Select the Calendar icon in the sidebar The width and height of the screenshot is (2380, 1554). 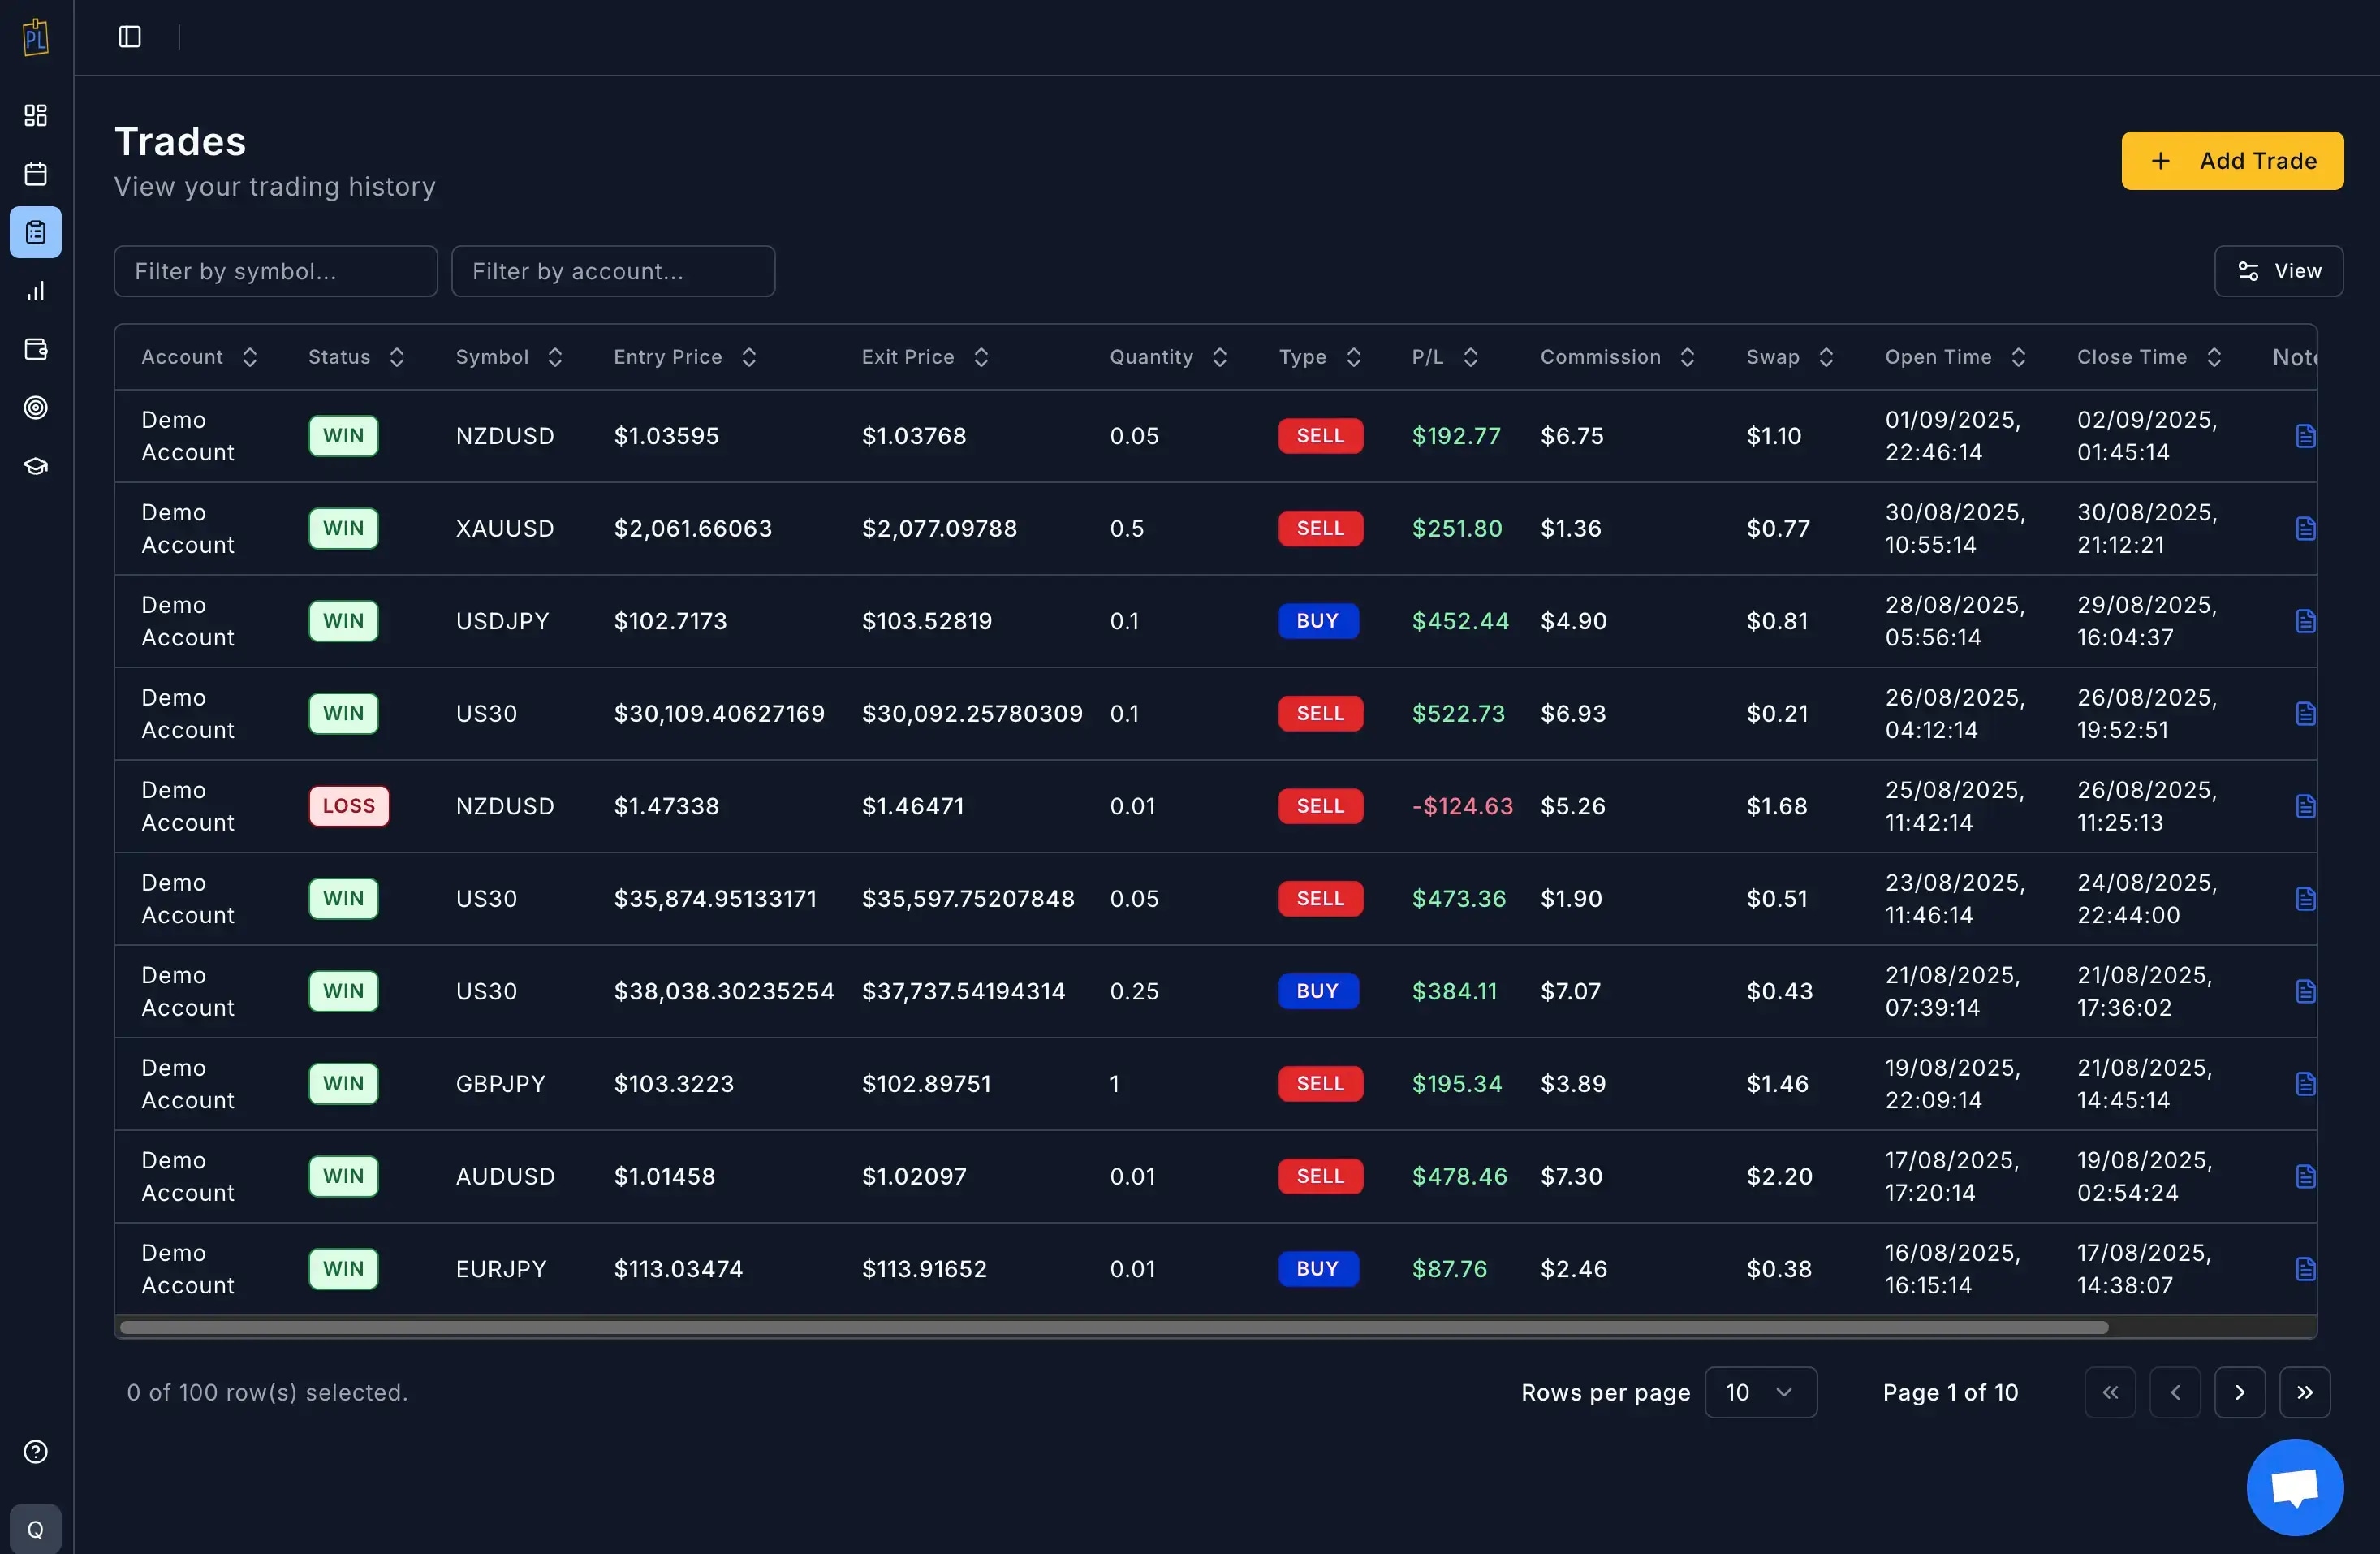click(35, 173)
